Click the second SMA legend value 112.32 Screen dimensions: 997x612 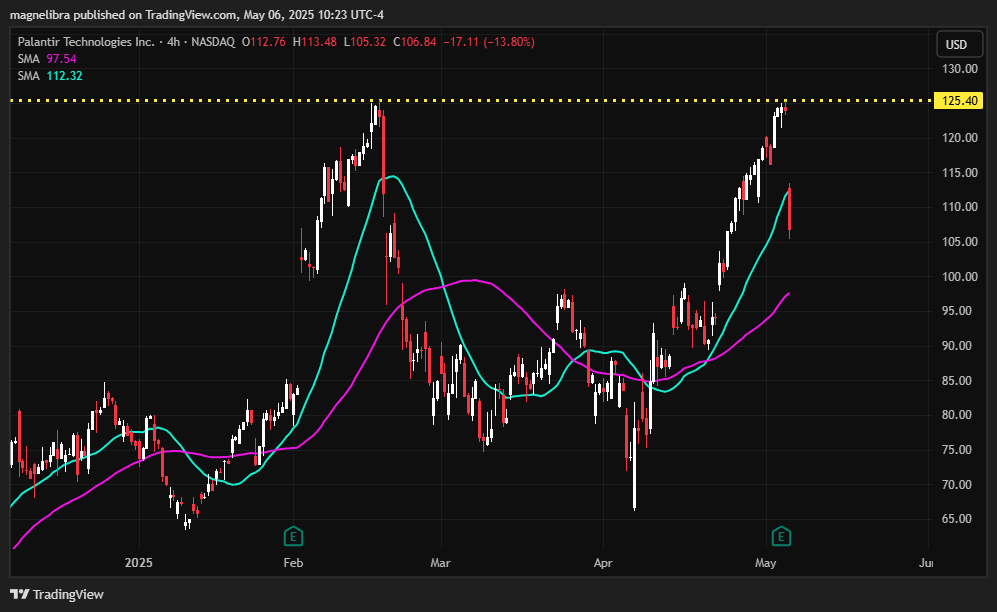pos(64,76)
